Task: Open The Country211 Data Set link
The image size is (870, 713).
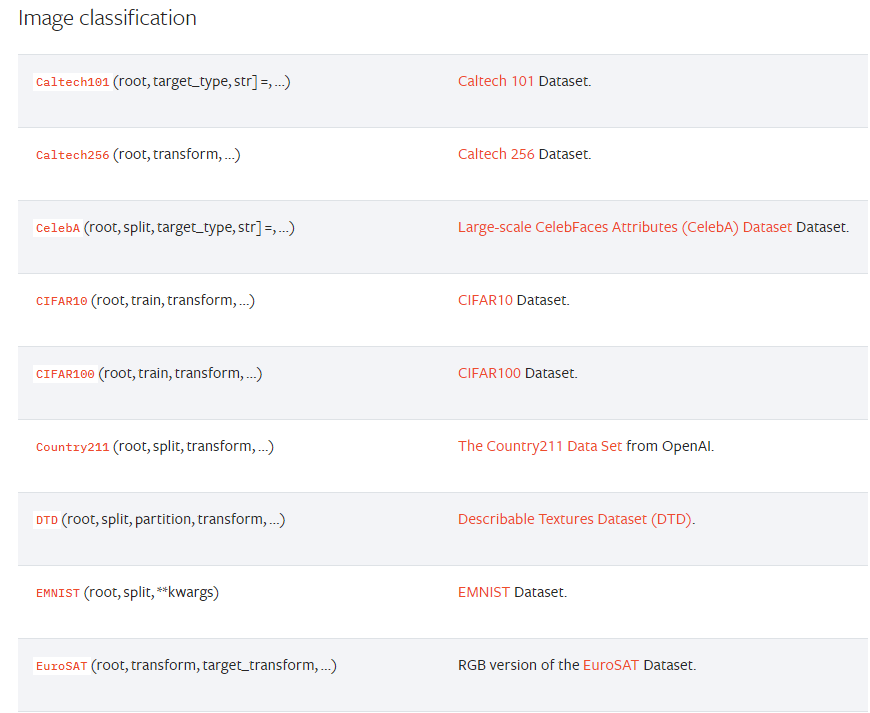Action: (540, 447)
